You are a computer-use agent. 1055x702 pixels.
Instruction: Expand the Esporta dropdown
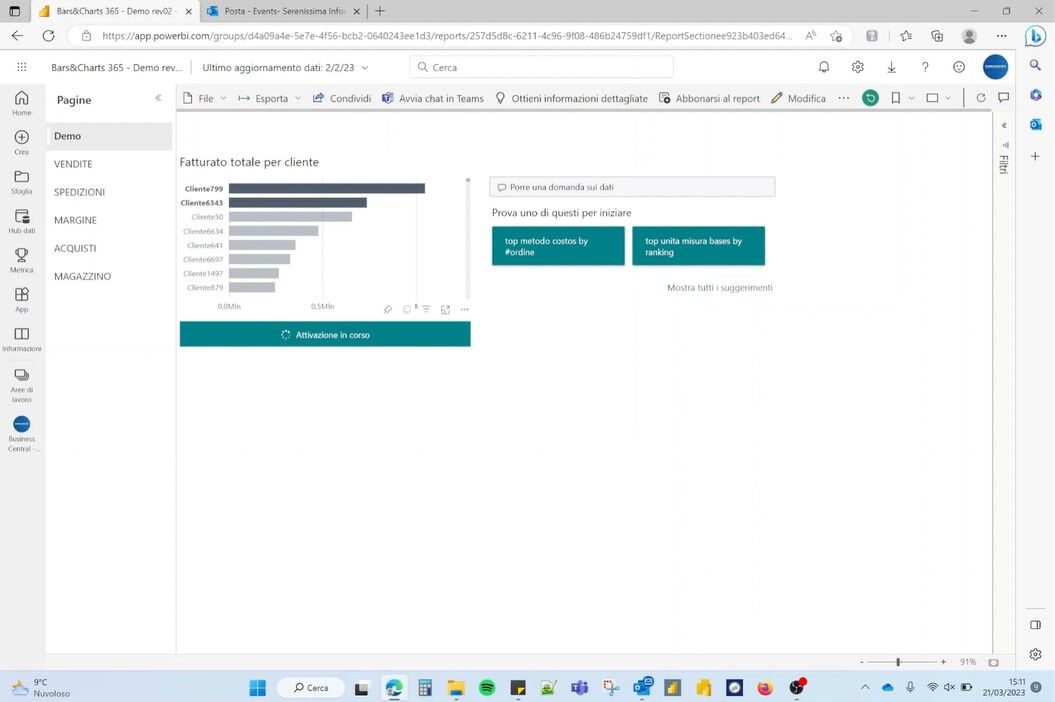tap(271, 98)
